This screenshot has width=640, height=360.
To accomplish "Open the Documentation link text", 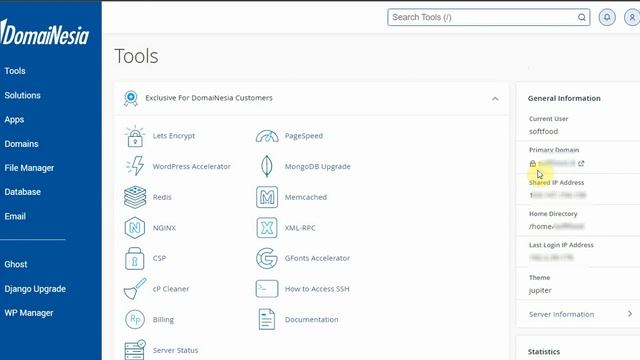I will click(311, 319).
